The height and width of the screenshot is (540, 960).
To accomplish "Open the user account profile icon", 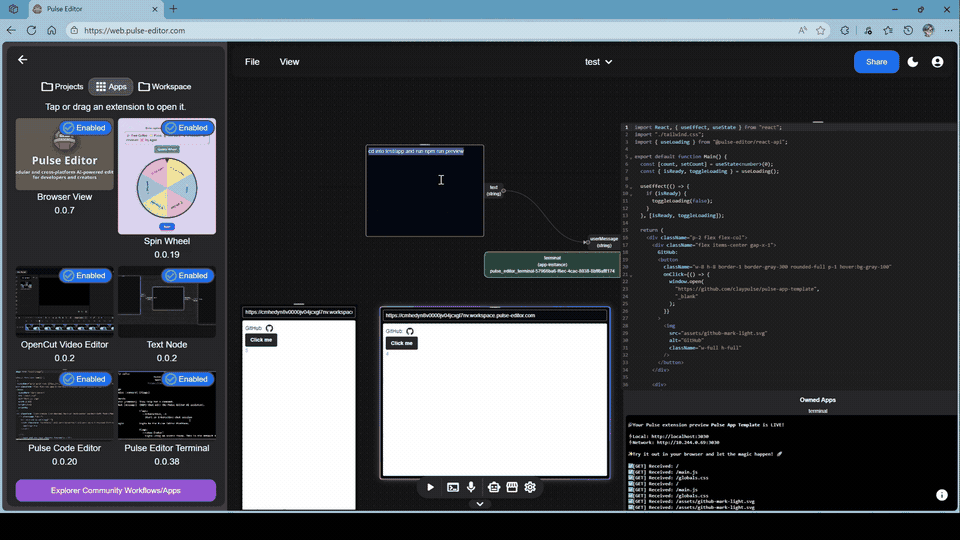I will pos(937,62).
